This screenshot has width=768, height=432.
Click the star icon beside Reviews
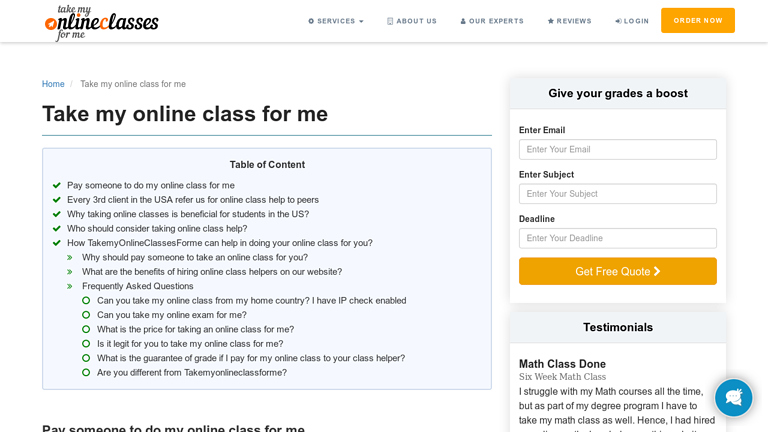point(551,21)
